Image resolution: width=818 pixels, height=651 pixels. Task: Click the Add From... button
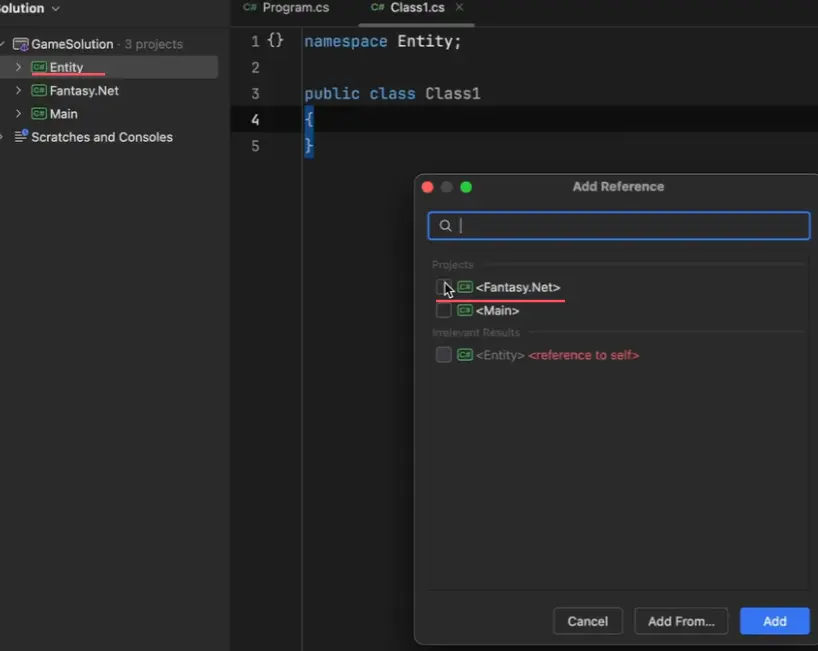pyautogui.click(x=681, y=621)
